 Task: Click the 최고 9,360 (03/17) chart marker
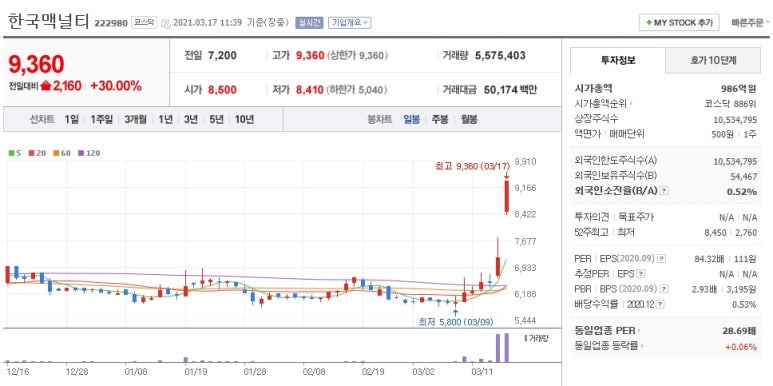[x=472, y=167]
